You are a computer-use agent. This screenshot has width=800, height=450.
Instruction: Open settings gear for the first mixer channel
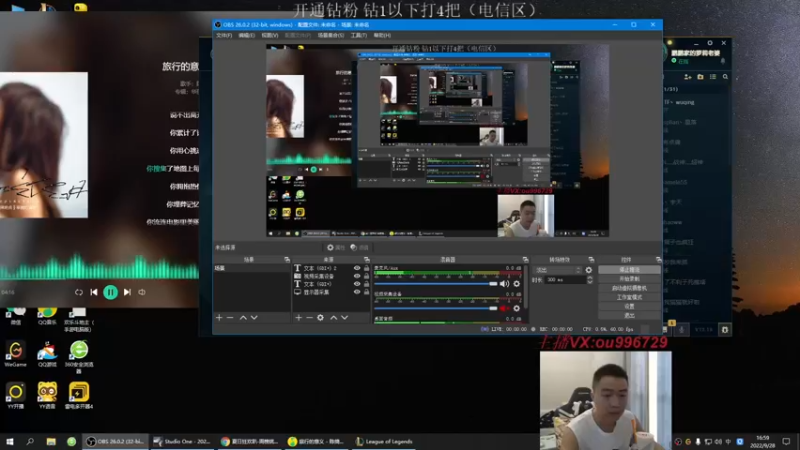click(x=516, y=284)
